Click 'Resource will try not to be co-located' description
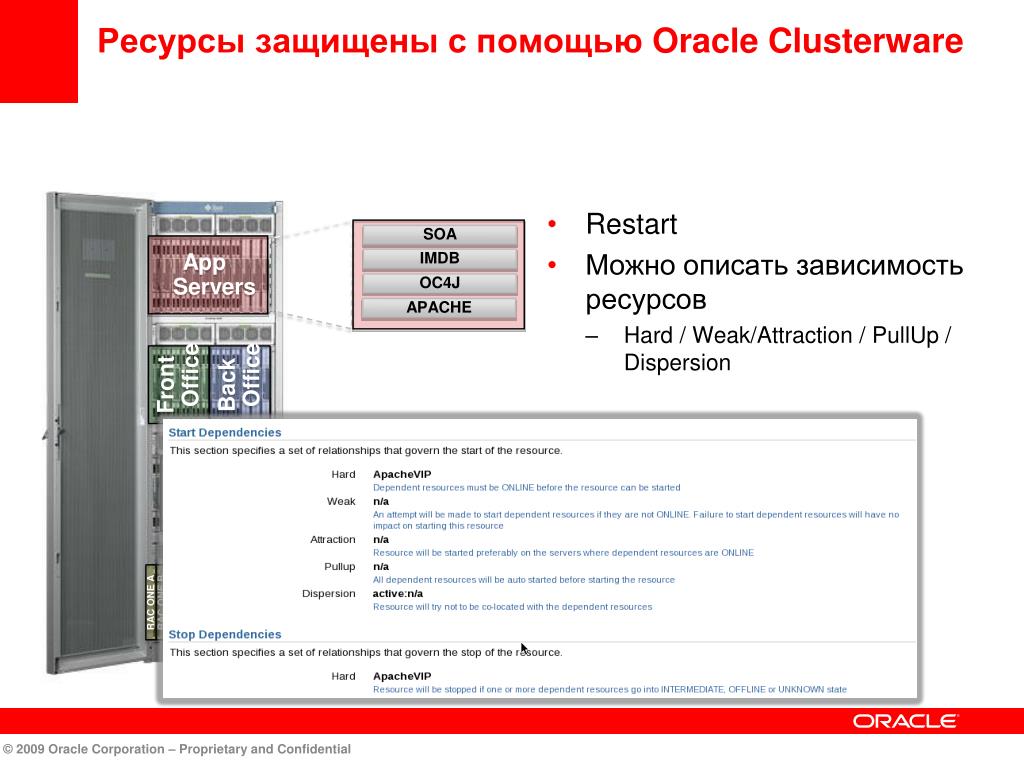This screenshot has height=768, width=1024. 513,607
